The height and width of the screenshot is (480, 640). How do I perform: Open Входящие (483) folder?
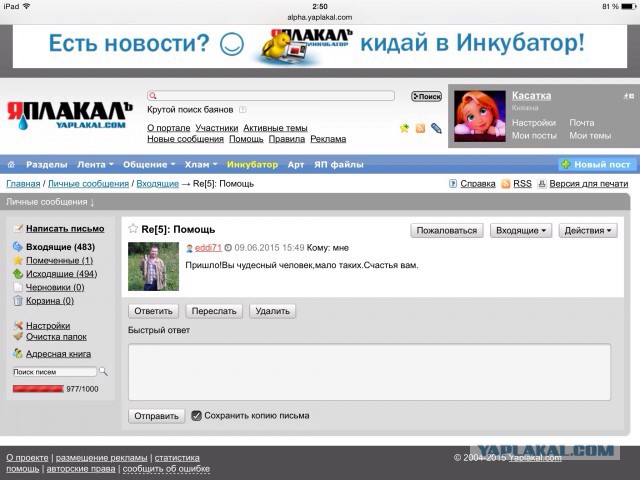click(60, 247)
